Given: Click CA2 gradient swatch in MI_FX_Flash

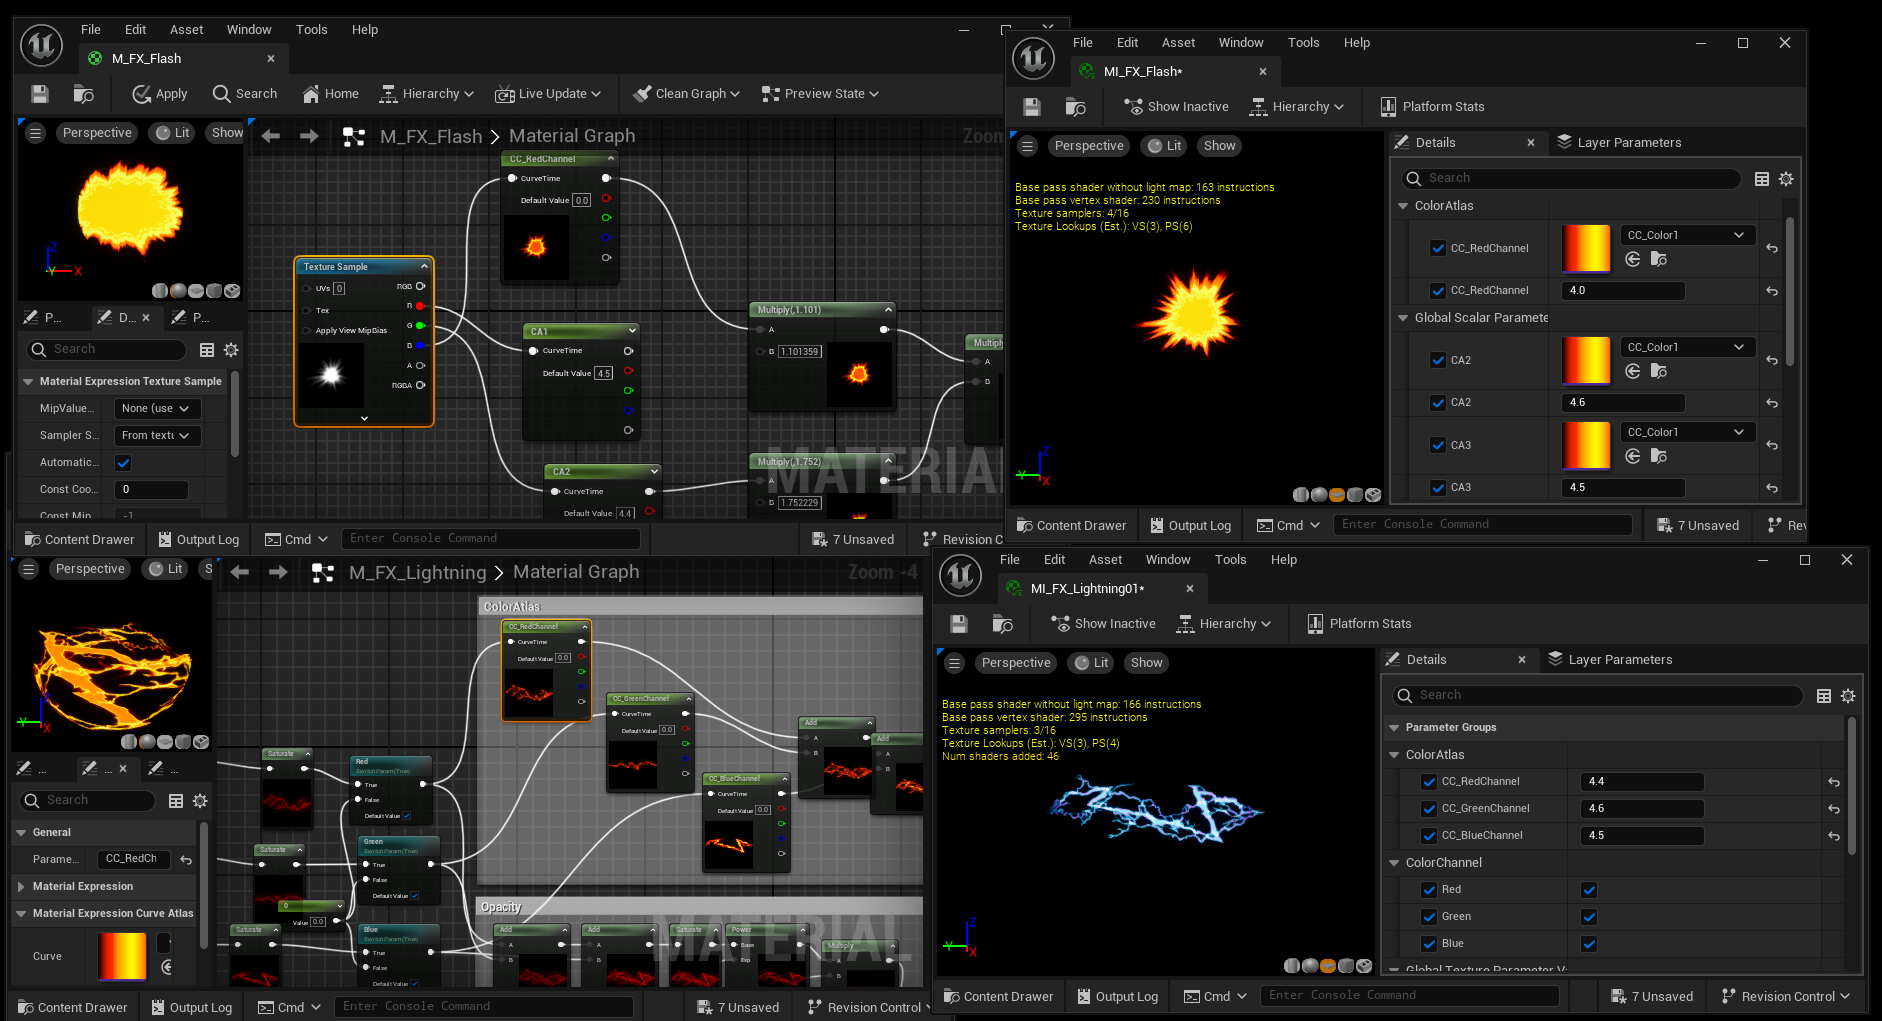Looking at the screenshot, I should click(x=1586, y=361).
